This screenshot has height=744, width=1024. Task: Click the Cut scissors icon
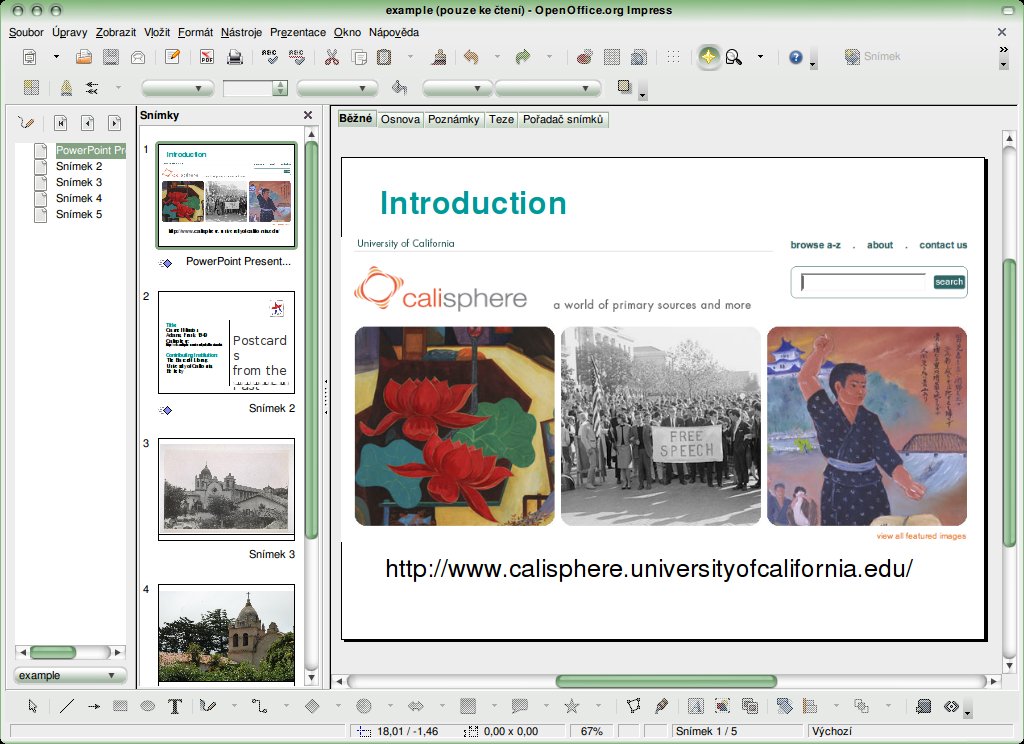[332, 57]
